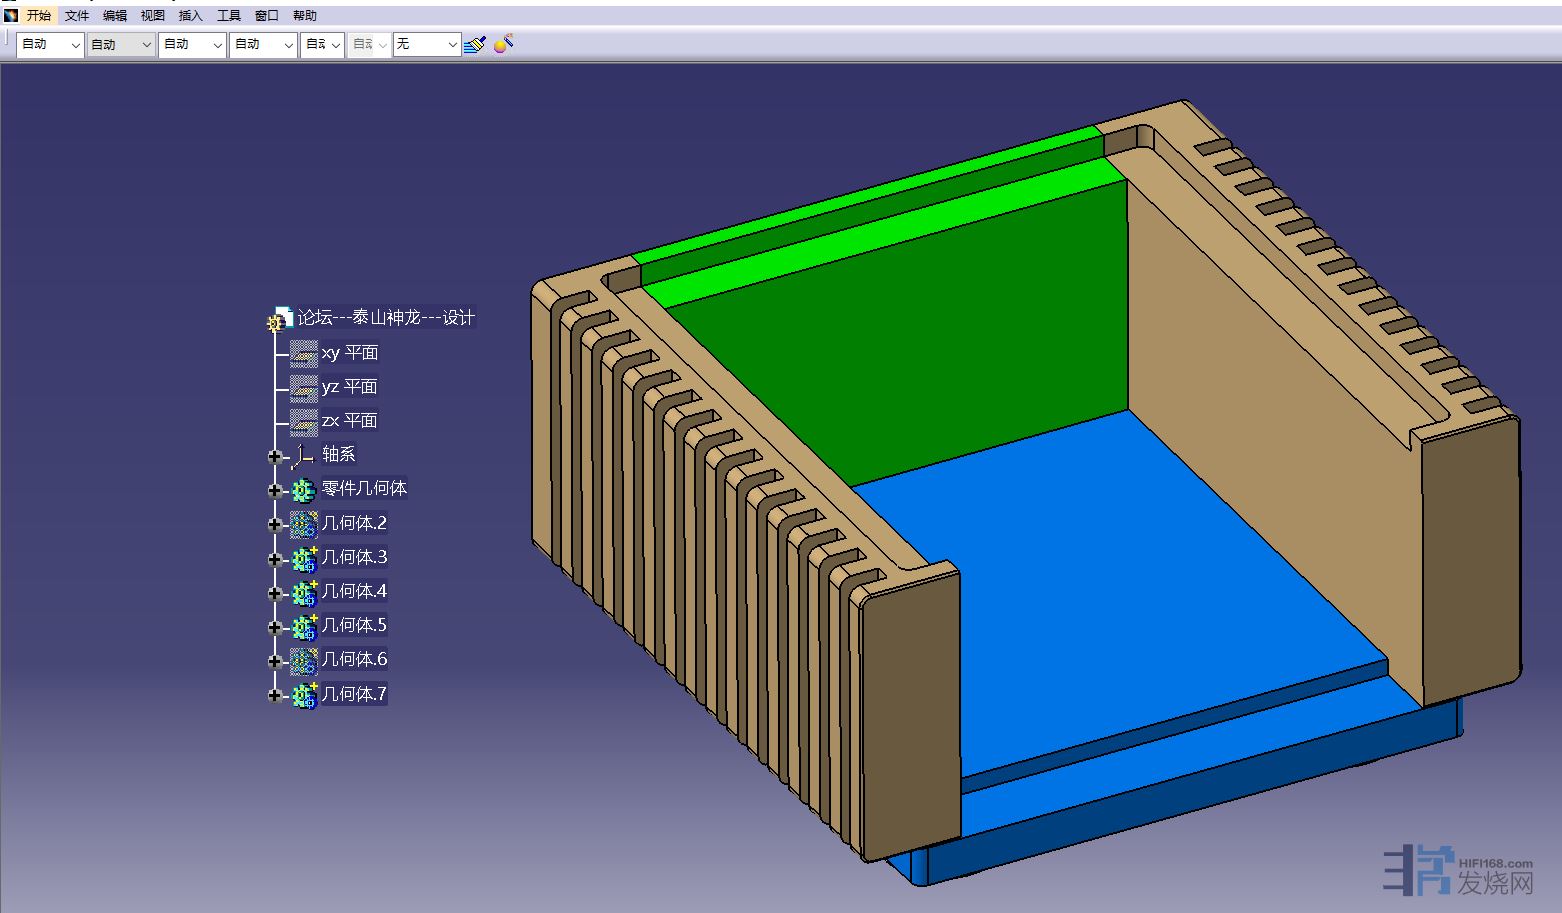Screen dimensions: 1562x913
Task: Select the yz 平面 plane icon
Action: tap(304, 387)
